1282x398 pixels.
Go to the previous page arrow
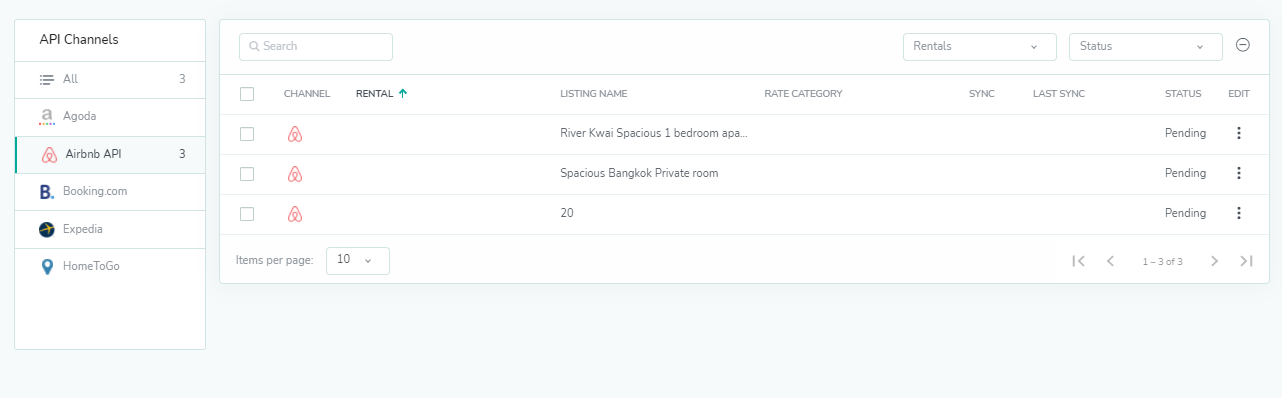pyautogui.click(x=1110, y=261)
